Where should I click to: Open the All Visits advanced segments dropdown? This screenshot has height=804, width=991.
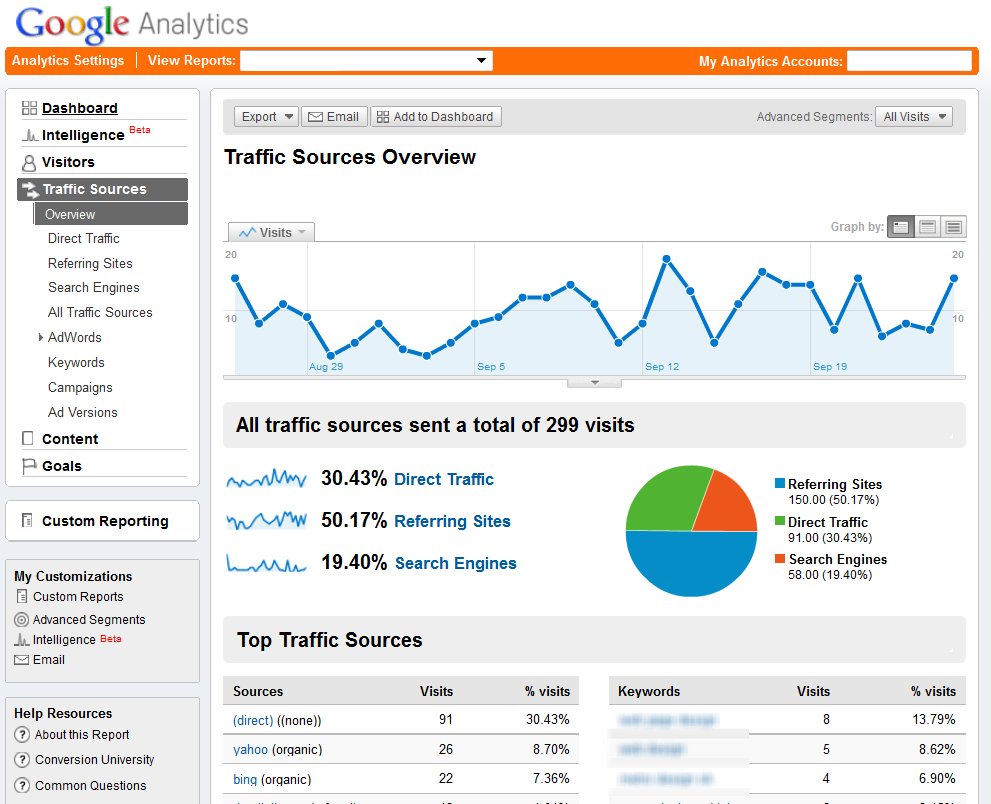click(x=914, y=117)
